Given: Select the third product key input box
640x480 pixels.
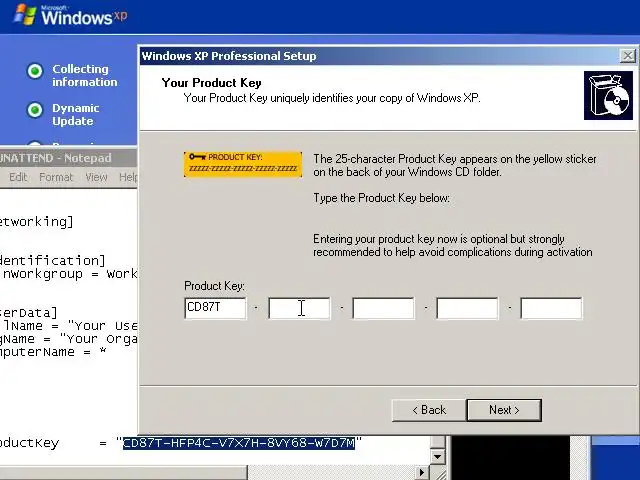Looking at the screenshot, I should [383, 308].
